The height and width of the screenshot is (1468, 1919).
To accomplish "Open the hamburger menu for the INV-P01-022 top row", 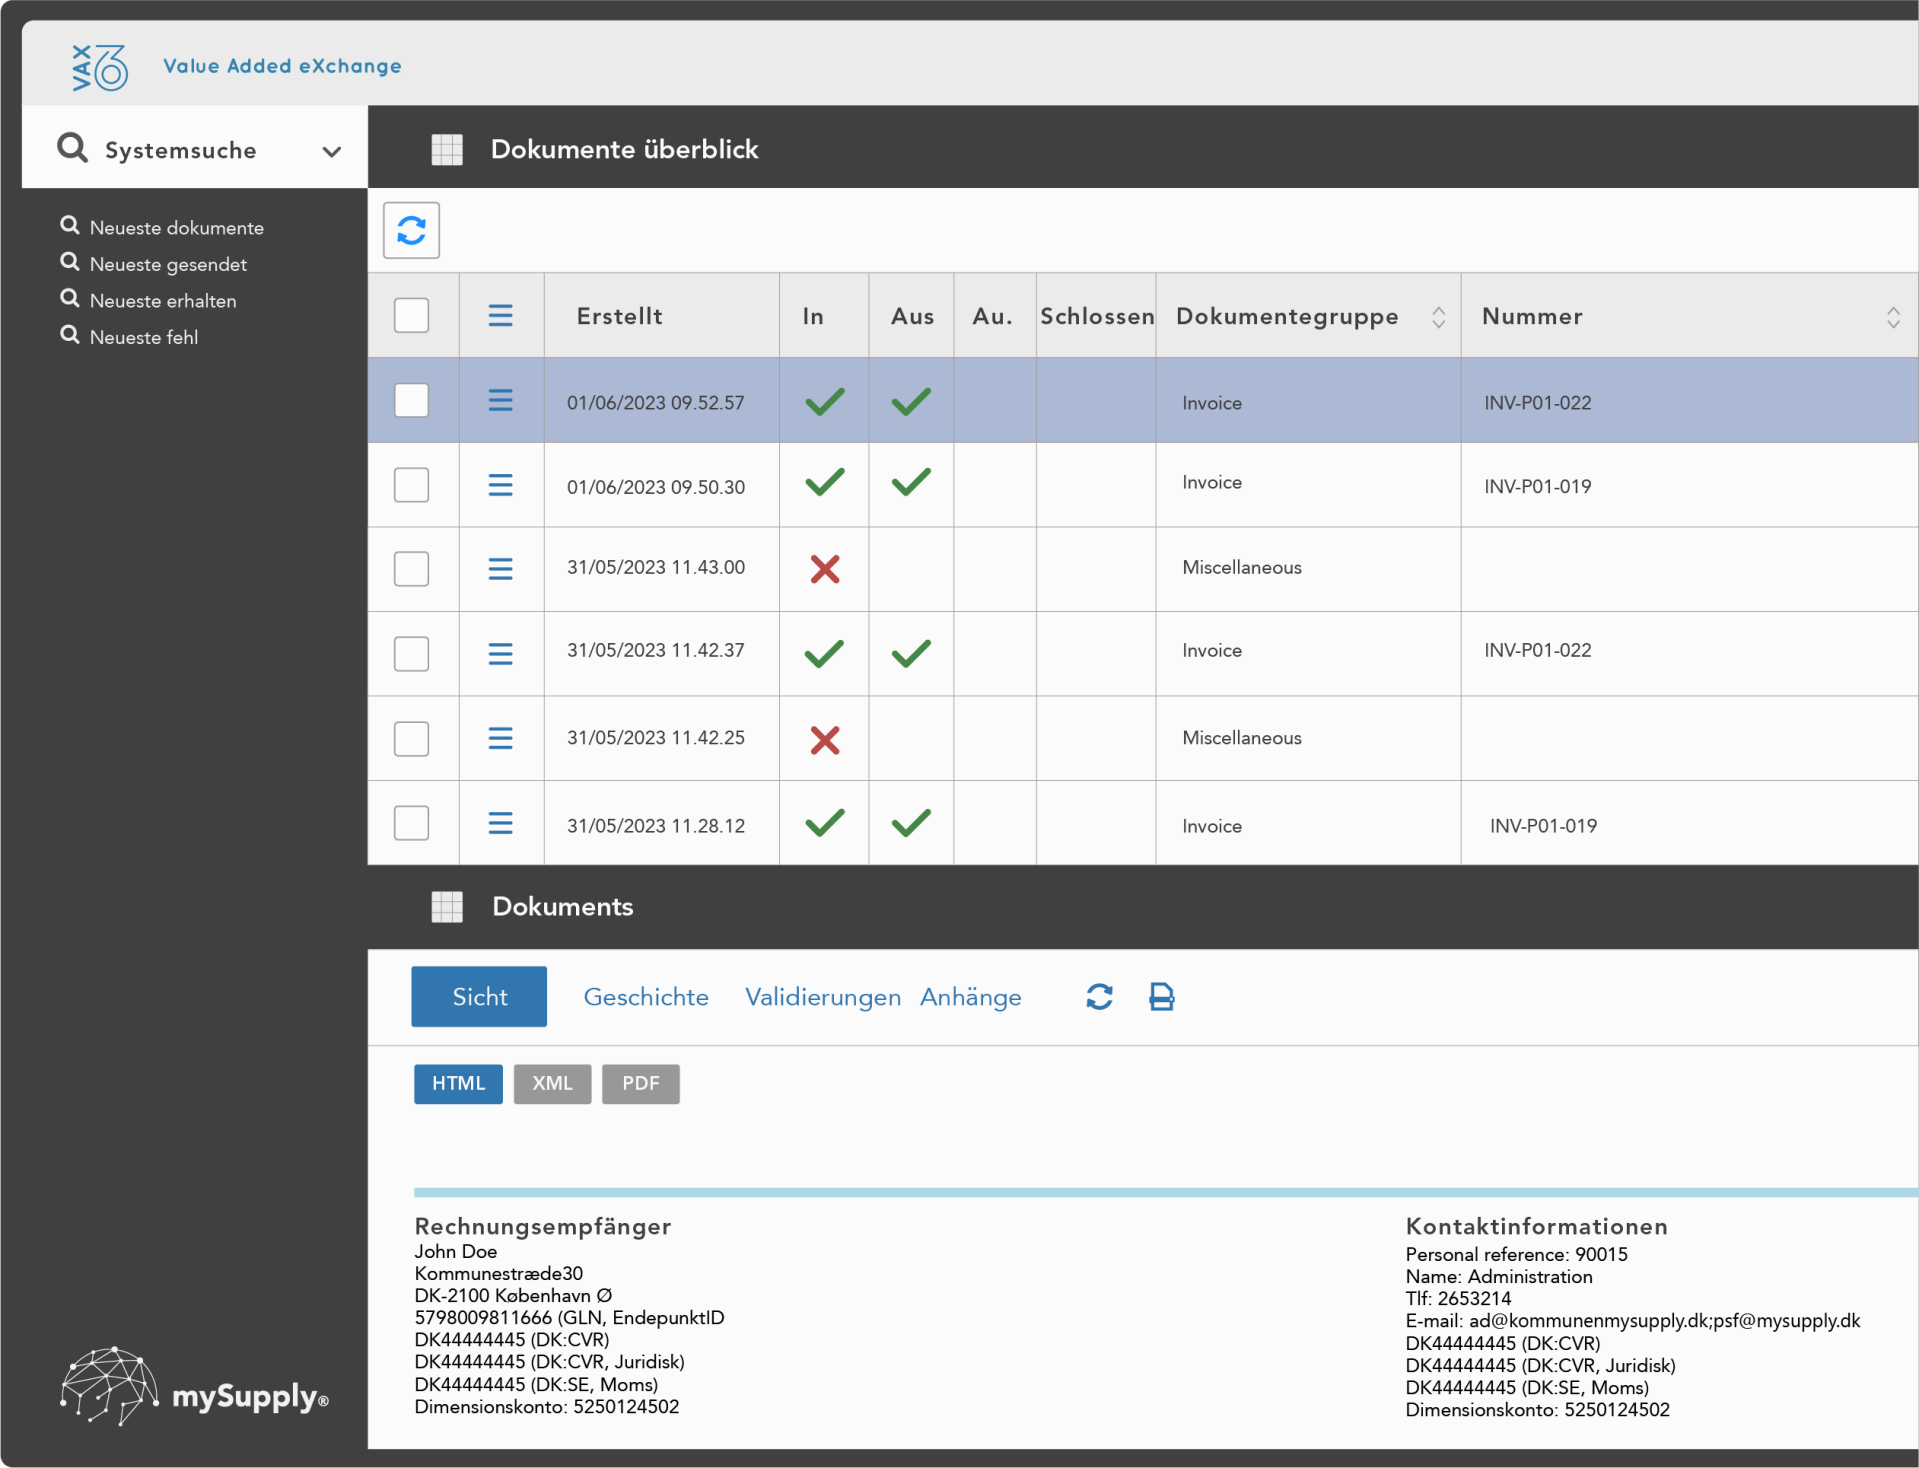I will pyautogui.click(x=500, y=401).
